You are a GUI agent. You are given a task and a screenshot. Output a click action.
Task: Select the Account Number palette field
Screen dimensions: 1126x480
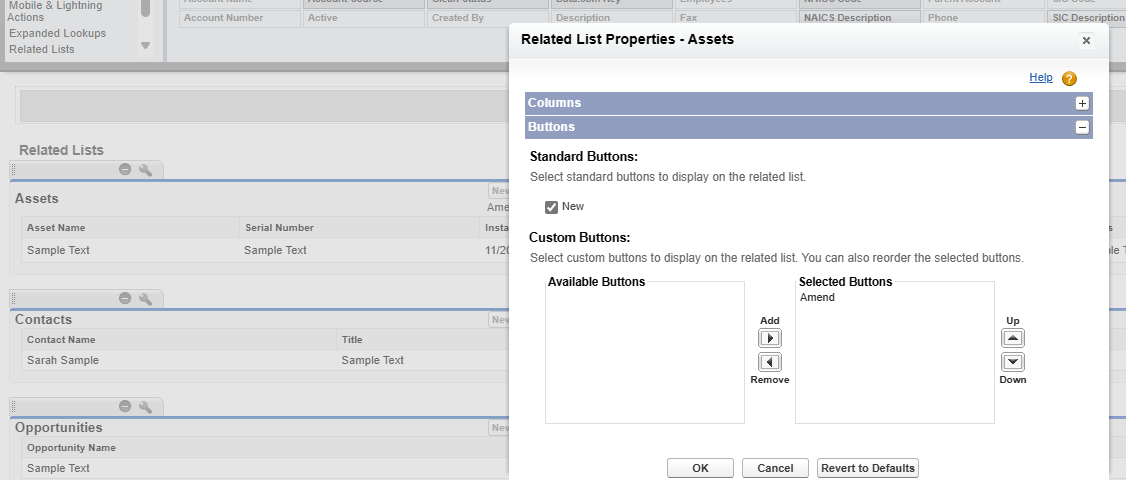click(240, 18)
